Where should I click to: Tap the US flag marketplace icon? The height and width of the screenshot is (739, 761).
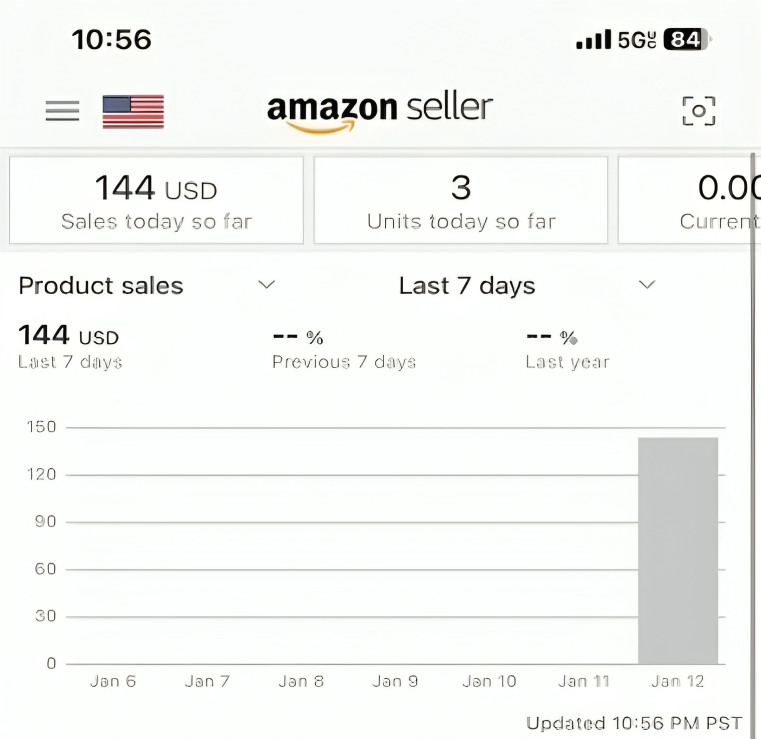click(133, 112)
